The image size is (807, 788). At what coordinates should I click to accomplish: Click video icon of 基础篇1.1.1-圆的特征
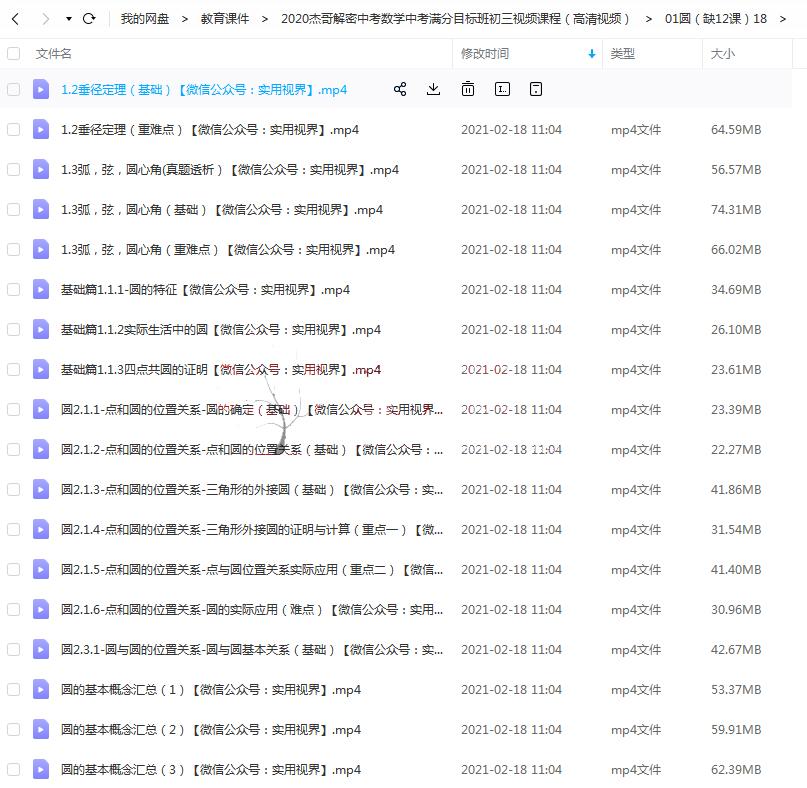tap(41, 289)
